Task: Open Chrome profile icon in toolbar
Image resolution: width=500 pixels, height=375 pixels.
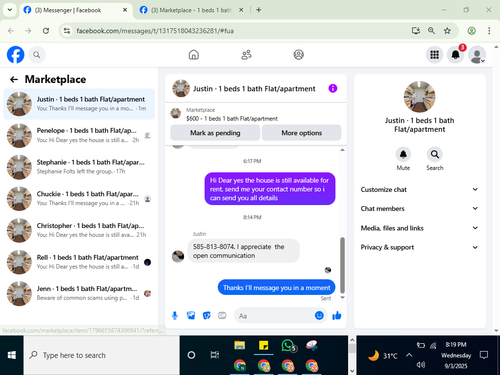Action: pyautogui.click(x=471, y=31)
